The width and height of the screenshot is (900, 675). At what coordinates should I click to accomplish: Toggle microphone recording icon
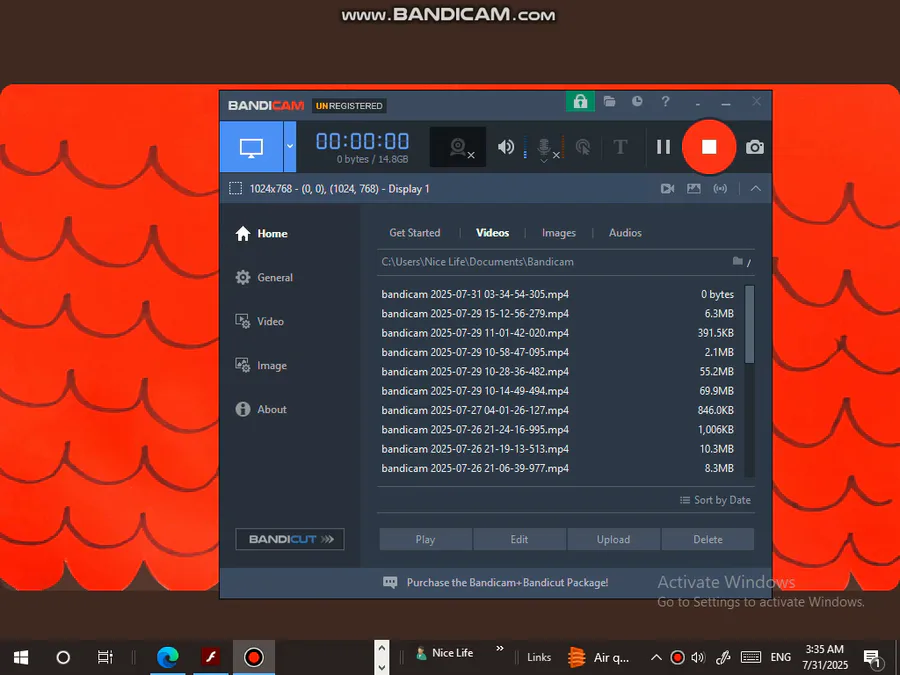544,148
